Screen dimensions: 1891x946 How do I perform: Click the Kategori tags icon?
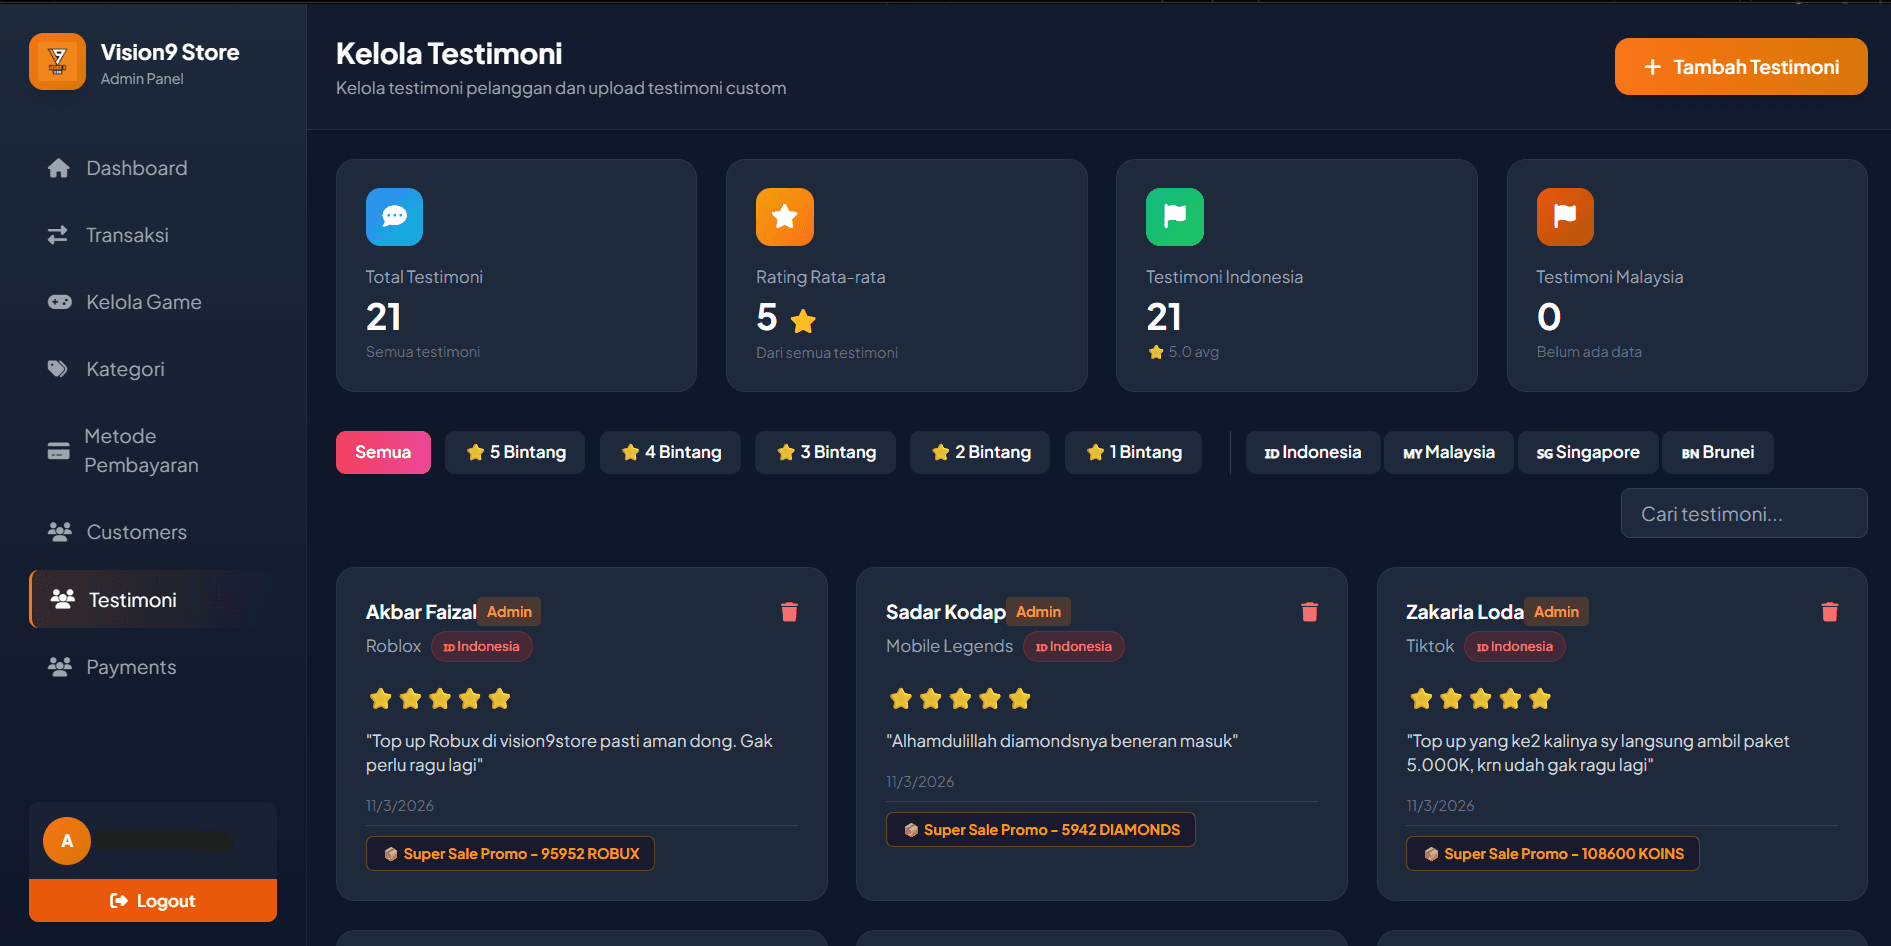click(58, 369)
